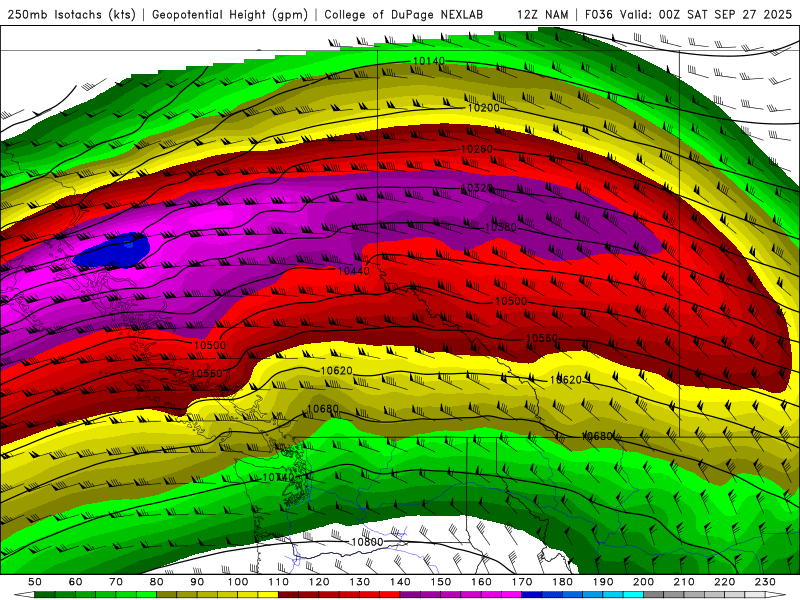
Task: Click the right arrow end of color bar
Action: click(775, 595)
